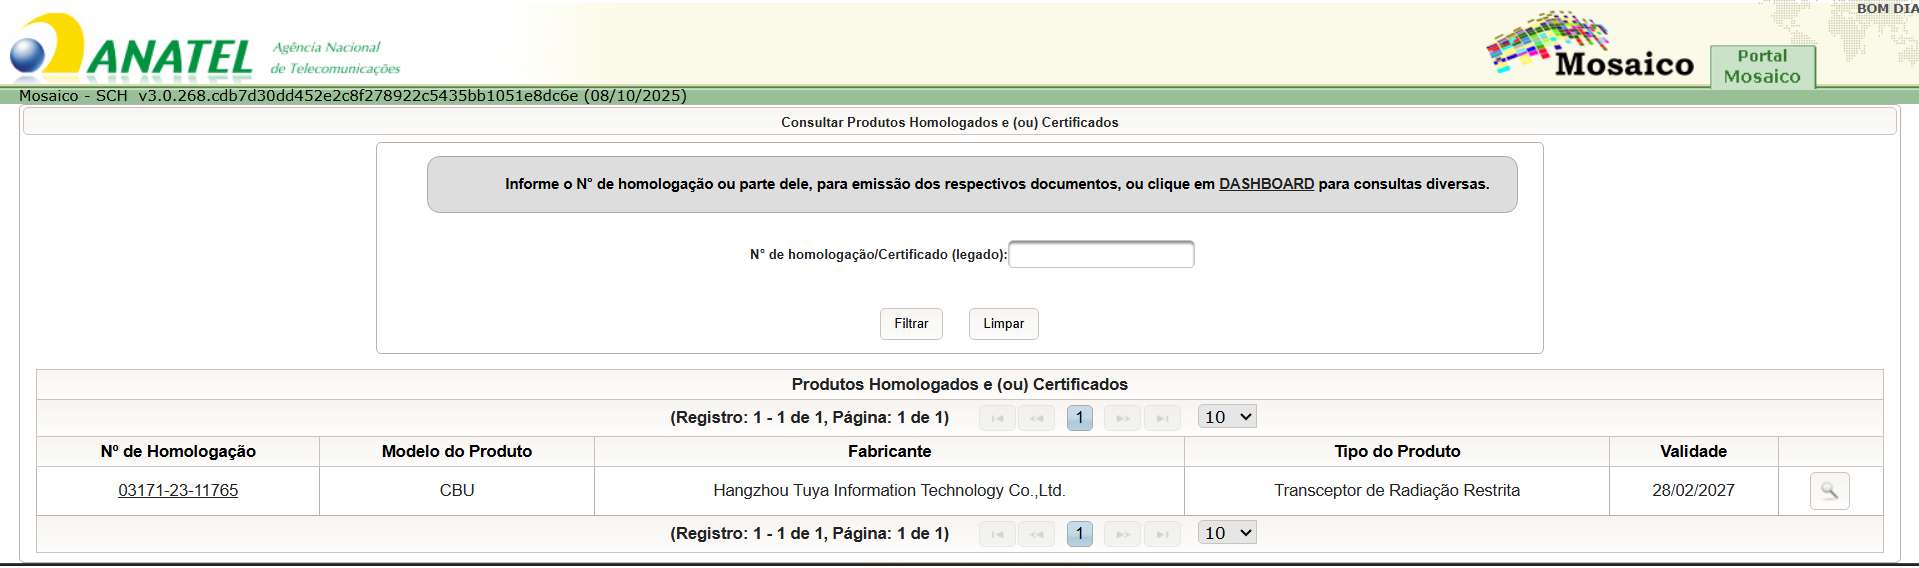
Task: Click the ANATEL logo
Action: (x=130, y=48)
